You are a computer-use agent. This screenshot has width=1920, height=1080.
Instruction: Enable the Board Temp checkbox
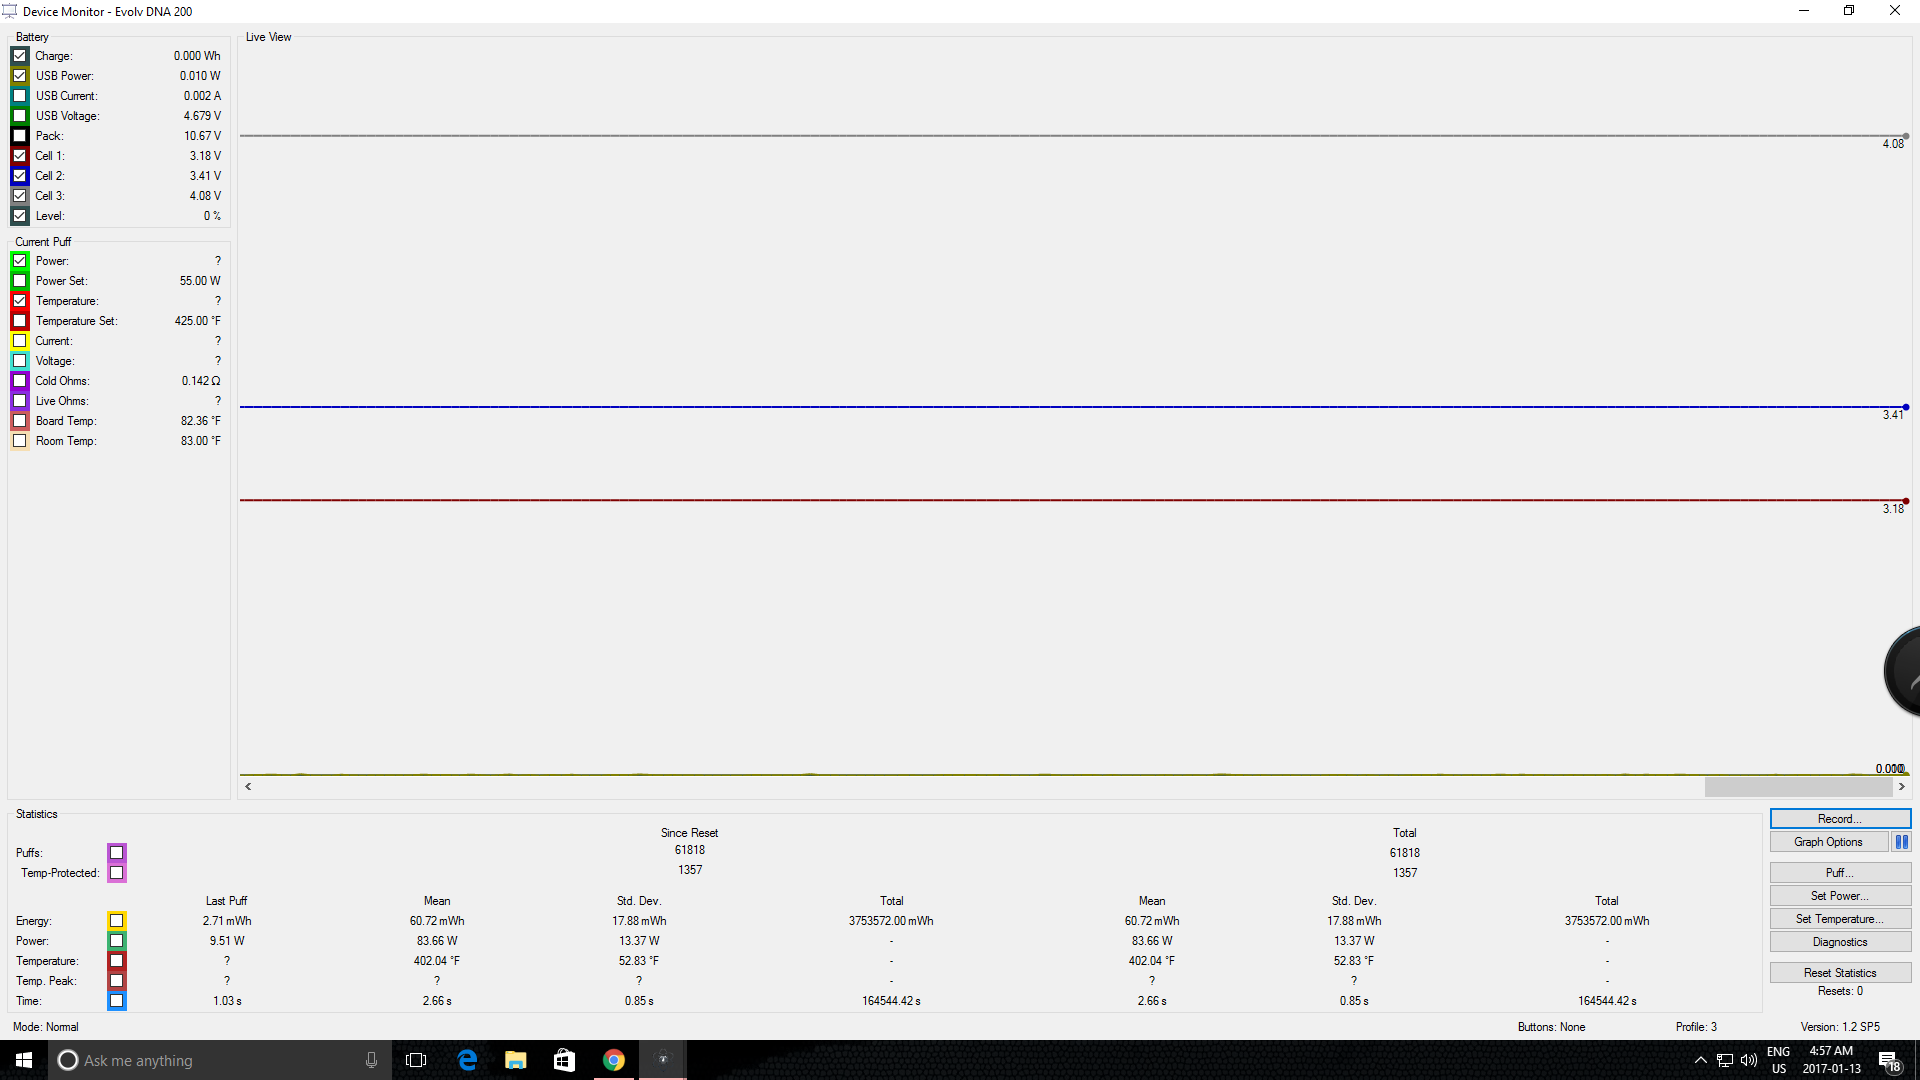20,421
